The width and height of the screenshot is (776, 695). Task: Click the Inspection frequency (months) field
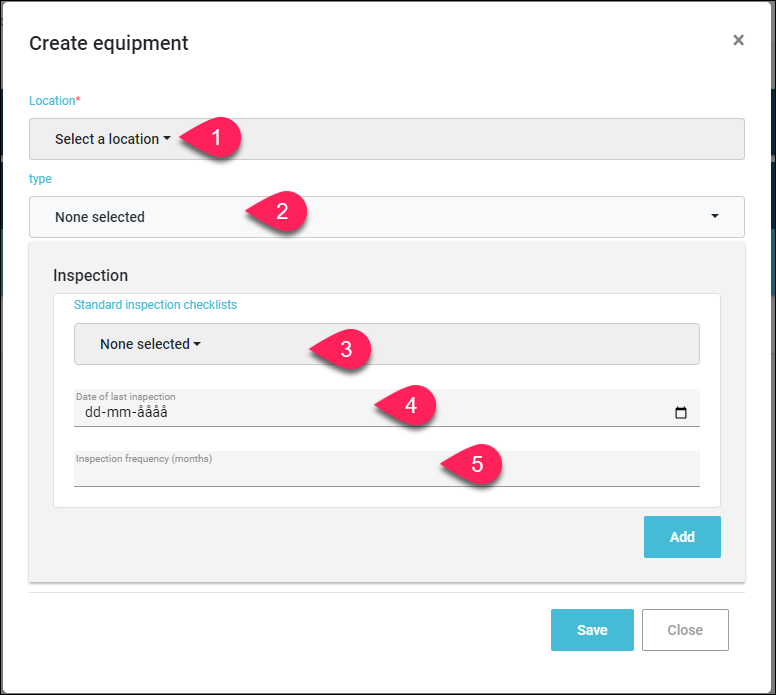pyautogui.click(x=387, y=469)
